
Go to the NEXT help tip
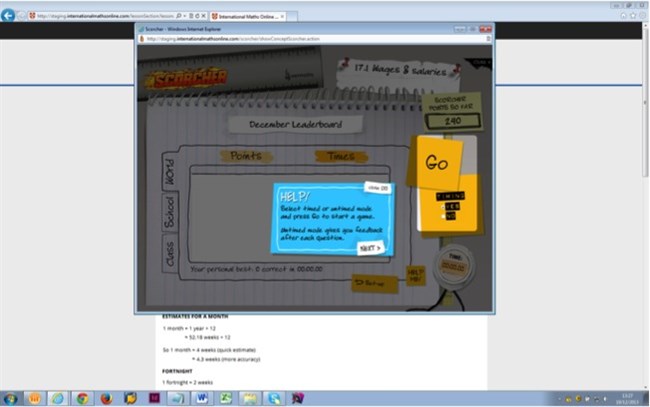coord(370,248)
